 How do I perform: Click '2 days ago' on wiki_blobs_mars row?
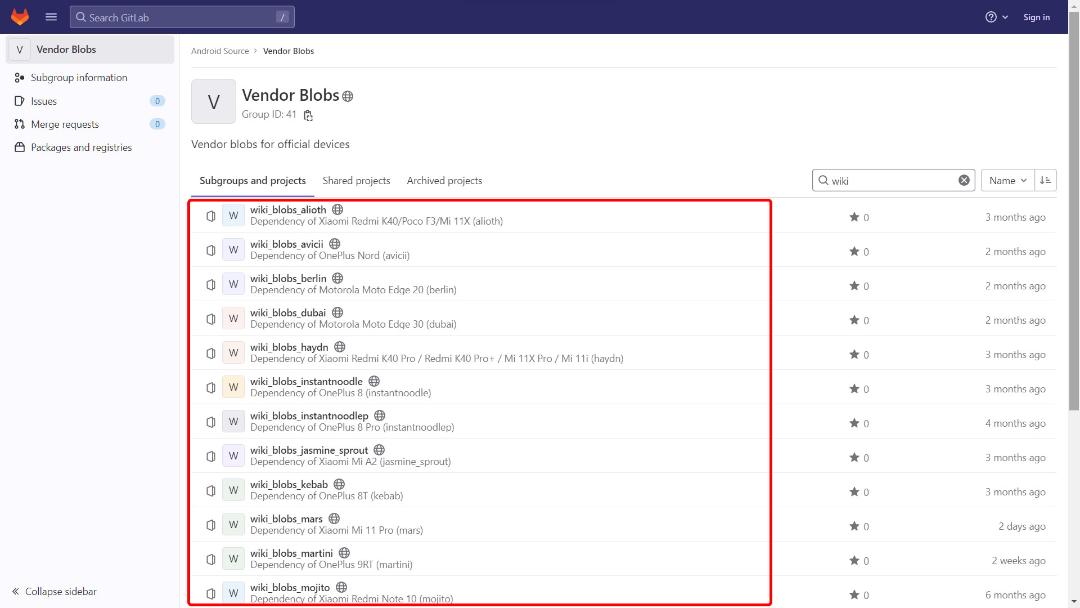point(1021,526)
